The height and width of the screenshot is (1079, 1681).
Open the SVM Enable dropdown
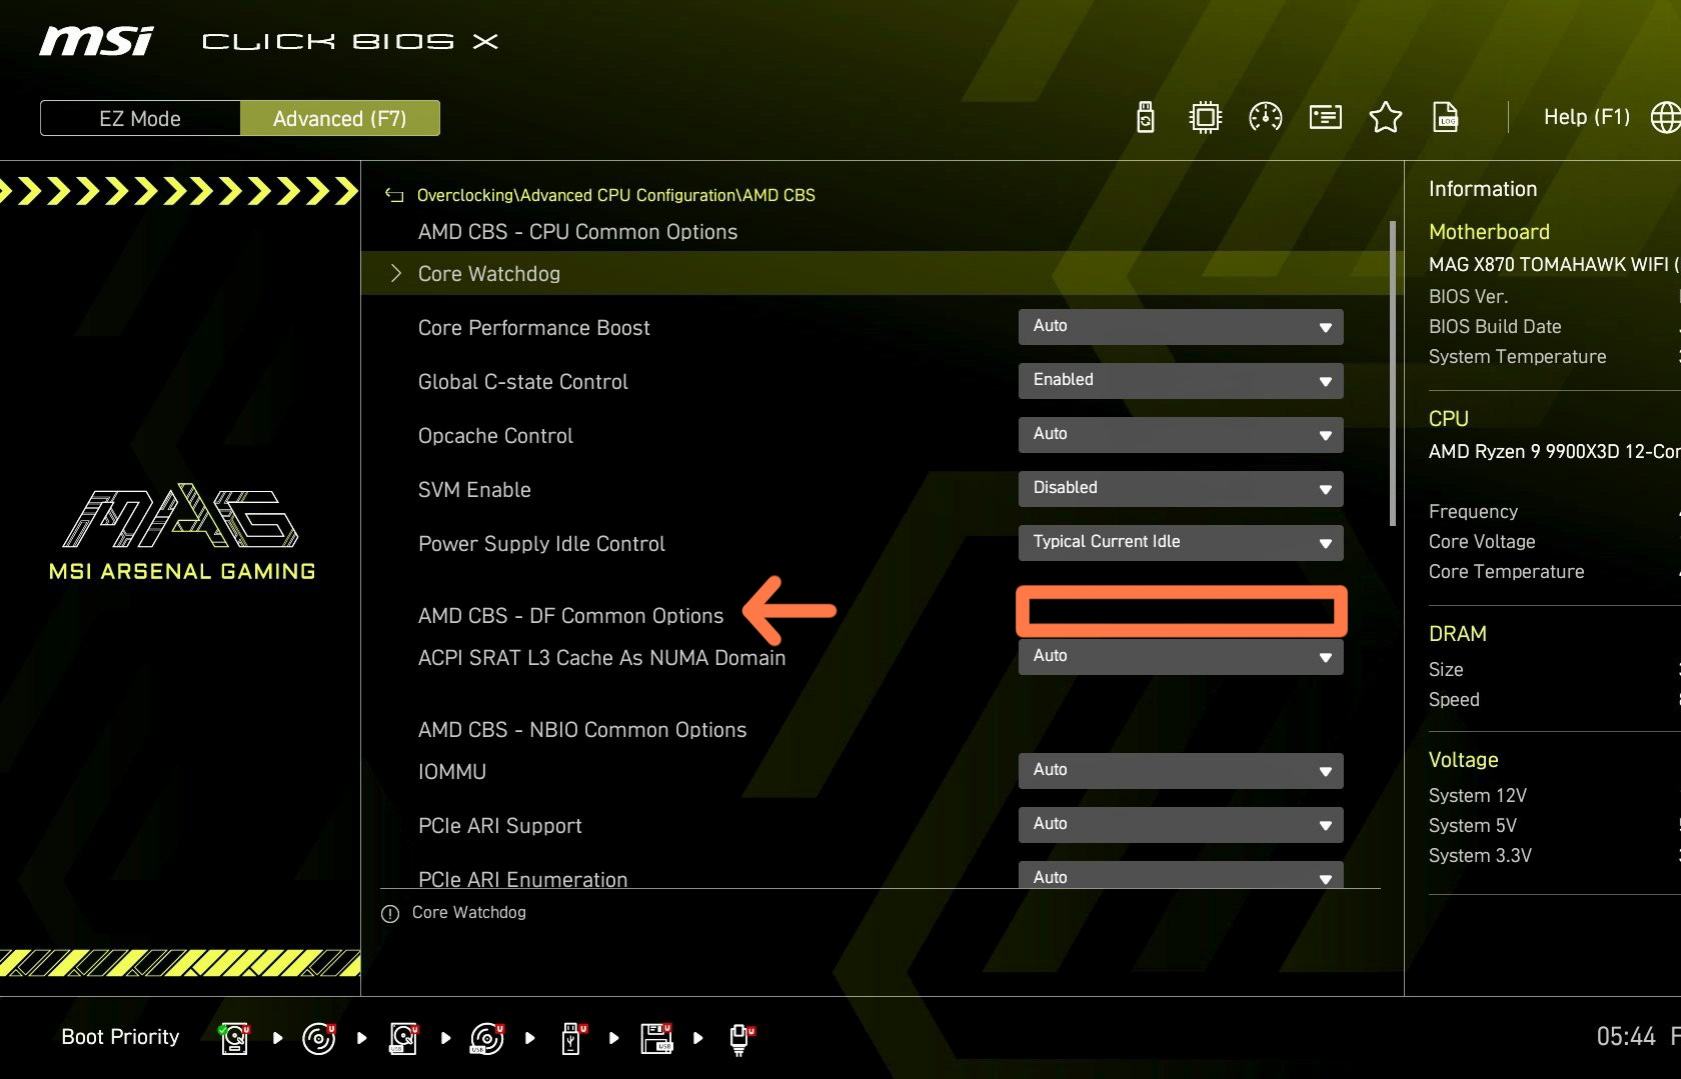click(1181, 489)
